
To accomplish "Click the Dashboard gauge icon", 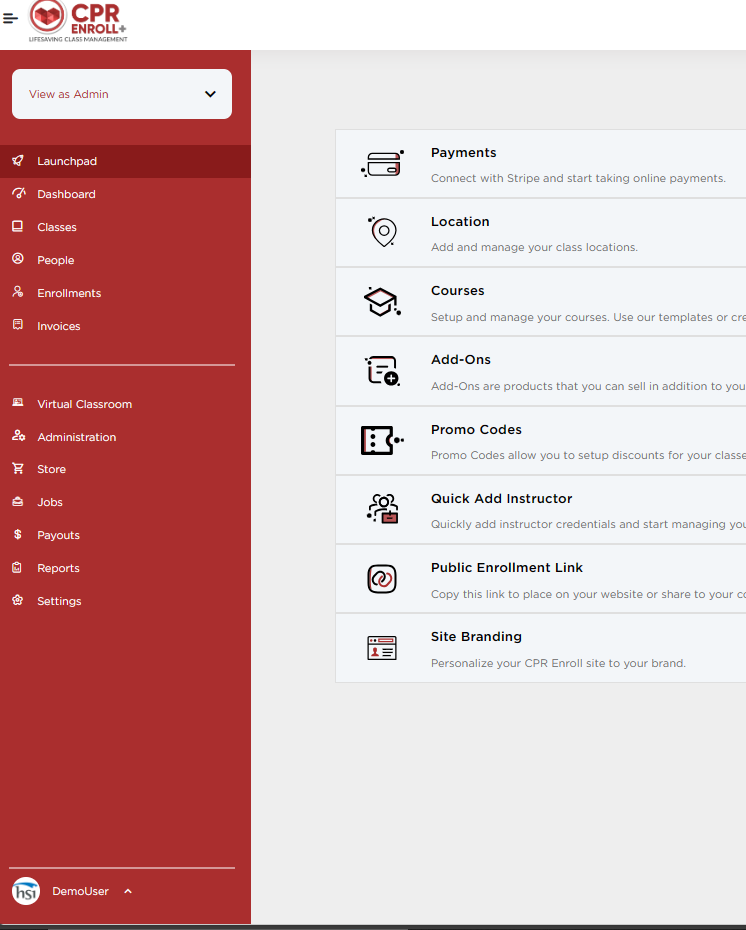I will pyautogui.click(x=18, y=193).
